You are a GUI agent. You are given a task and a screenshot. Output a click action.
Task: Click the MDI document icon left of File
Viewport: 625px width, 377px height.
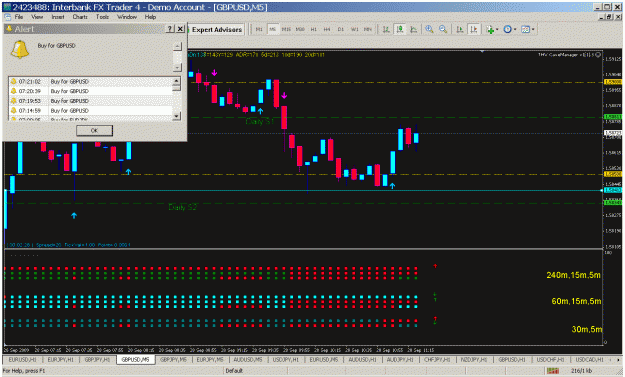(x=8, y=17)
